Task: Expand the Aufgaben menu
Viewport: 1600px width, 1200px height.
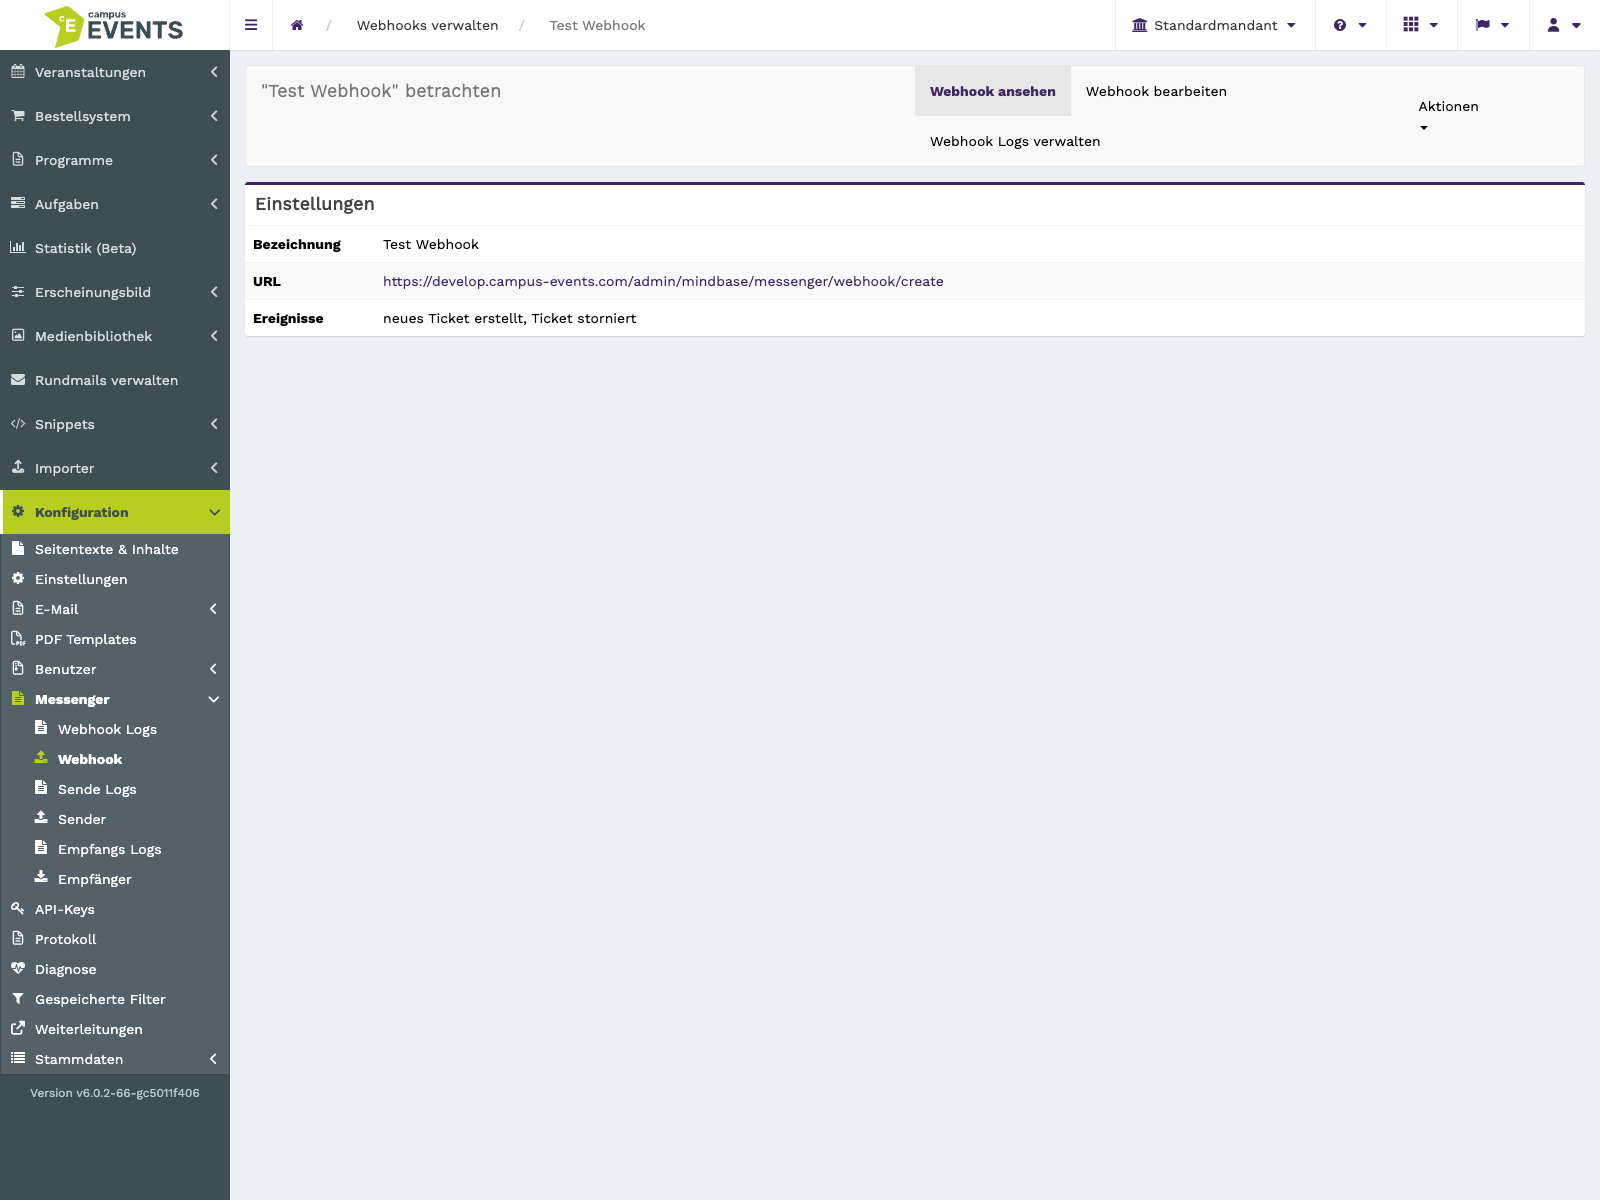Action: tap(115, 204)
